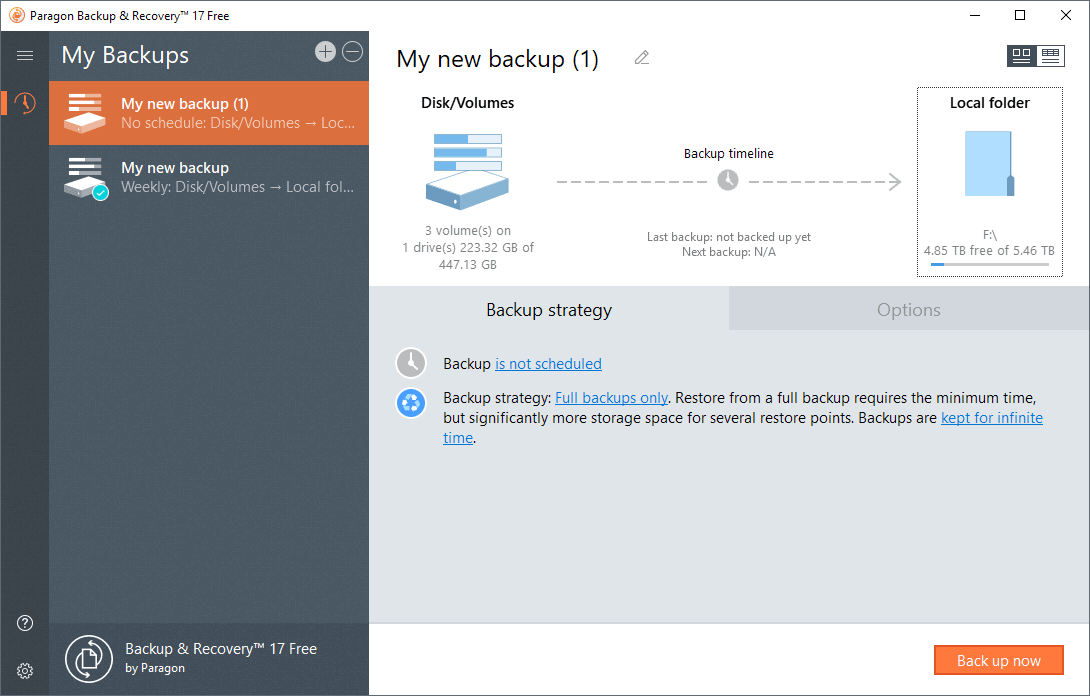Switch to the Options tab
The width and height of the screenshot is (1090, 696).
[909, 309]
